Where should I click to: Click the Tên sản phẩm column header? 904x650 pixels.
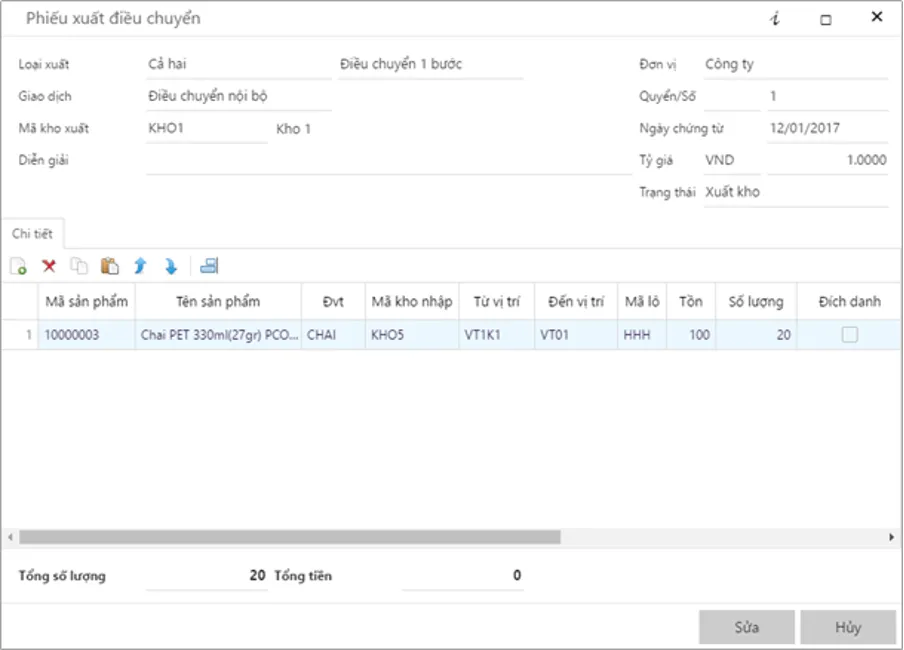click(x=218, y=302)
